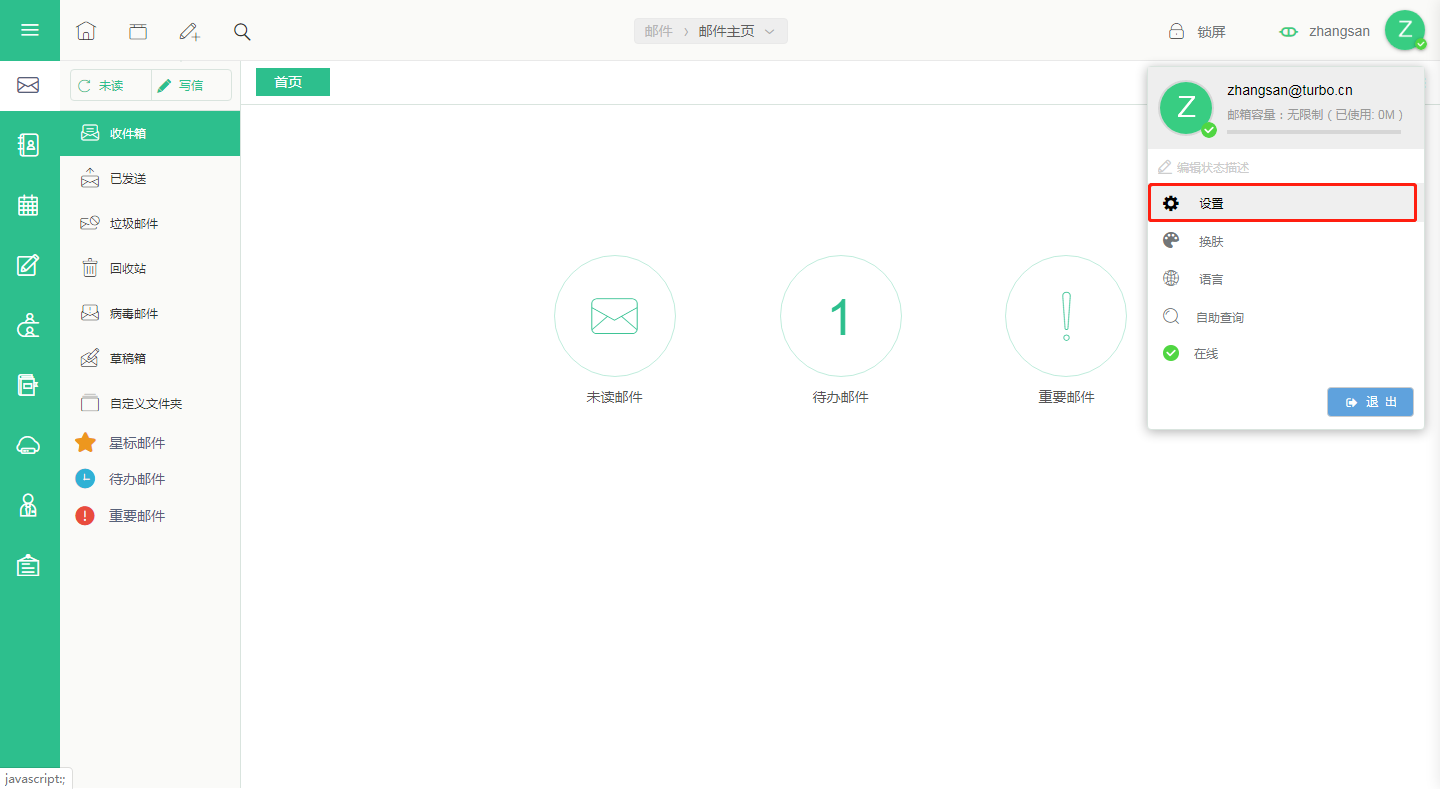
Task: Click 锁屏 to lock the screen
Action: 1197,31
